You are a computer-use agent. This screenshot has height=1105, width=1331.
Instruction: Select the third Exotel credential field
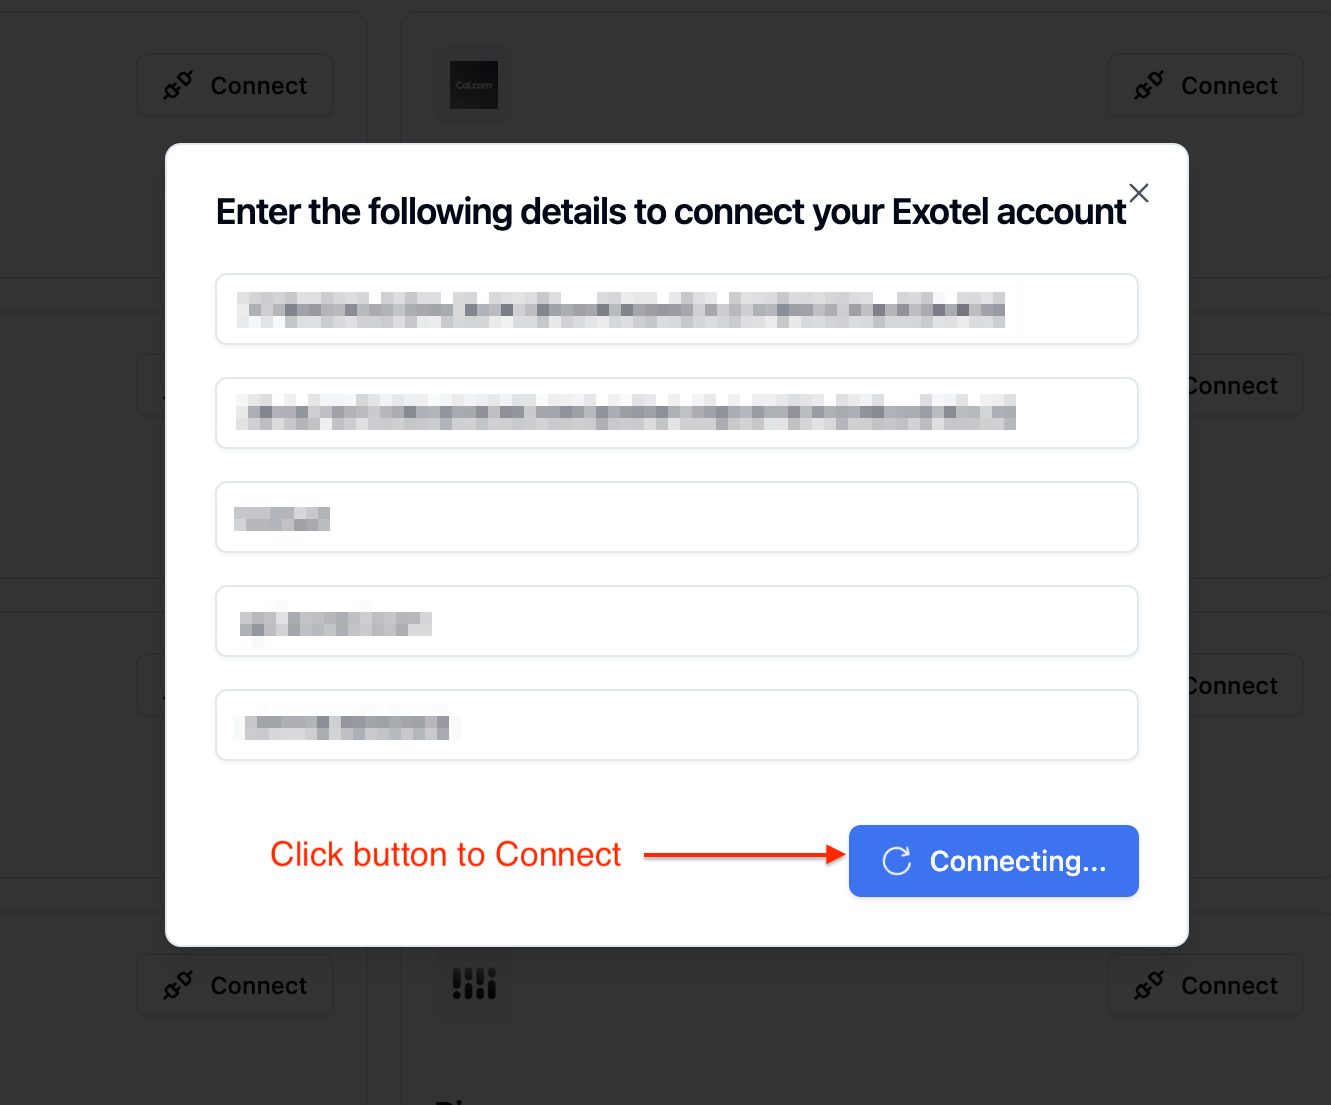pos(676,517)
